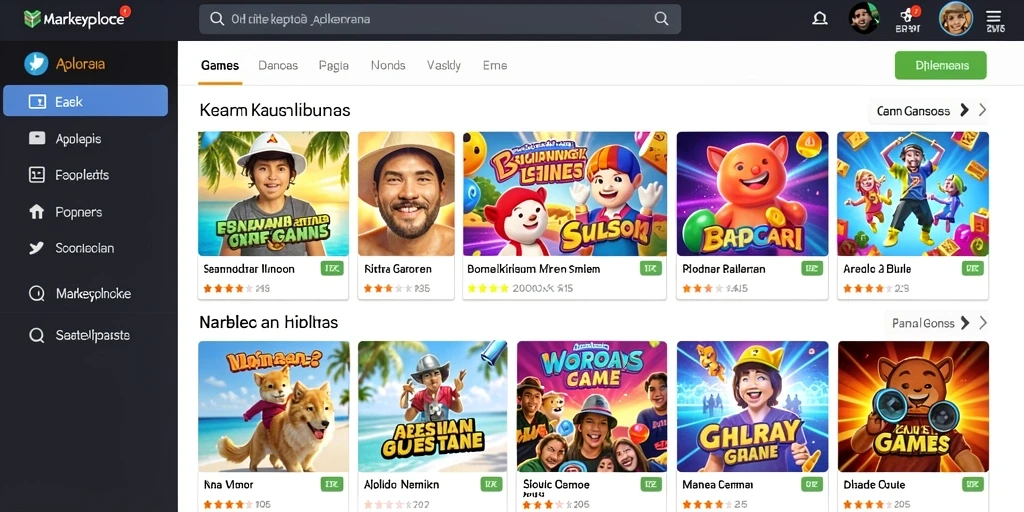The height and width of the screenshot is (512, 1024).
Task: Switch to the Games tab
Action: [220, 65]
